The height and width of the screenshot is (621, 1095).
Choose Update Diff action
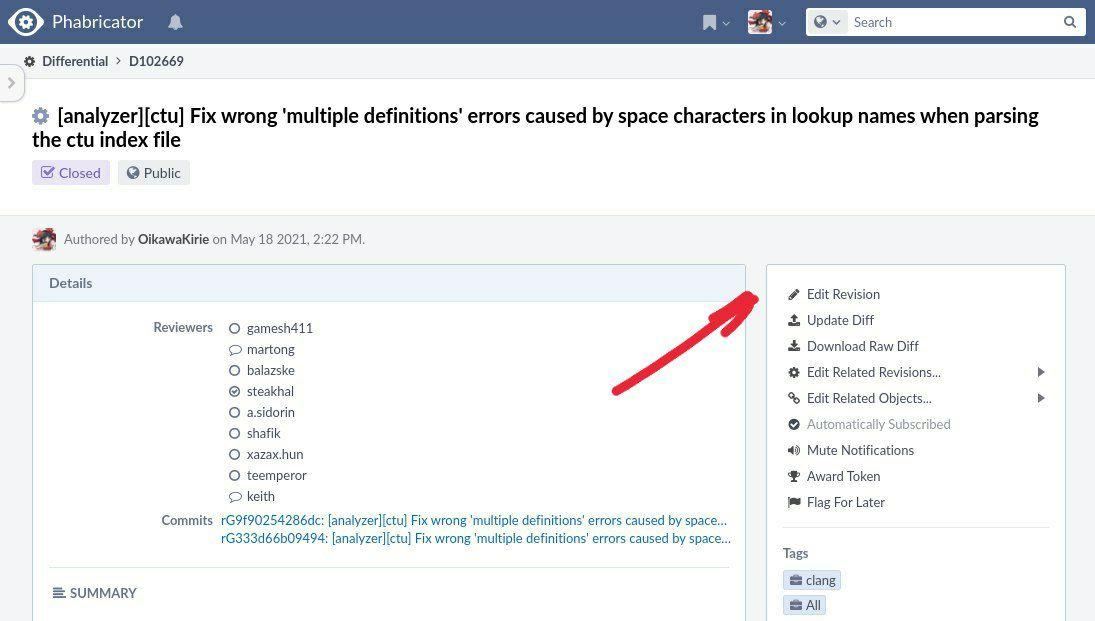(x=840, y=320)
